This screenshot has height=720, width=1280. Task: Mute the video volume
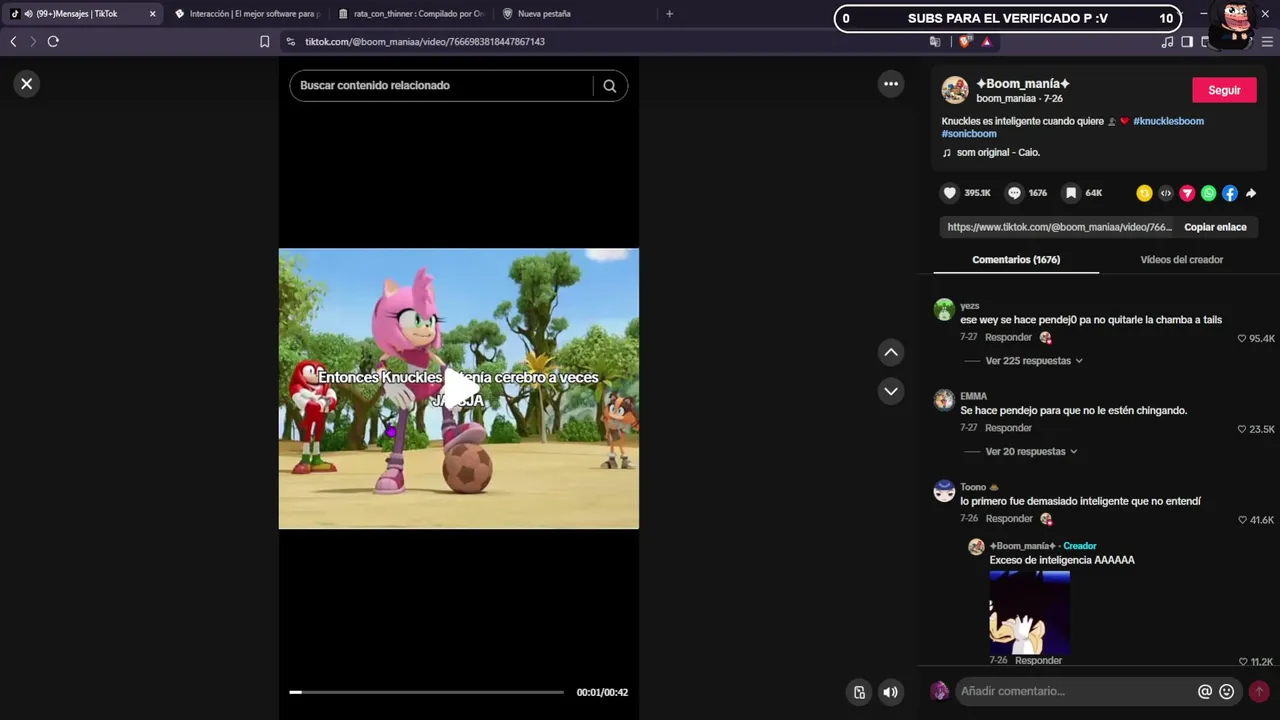click(x=890, y=692)
